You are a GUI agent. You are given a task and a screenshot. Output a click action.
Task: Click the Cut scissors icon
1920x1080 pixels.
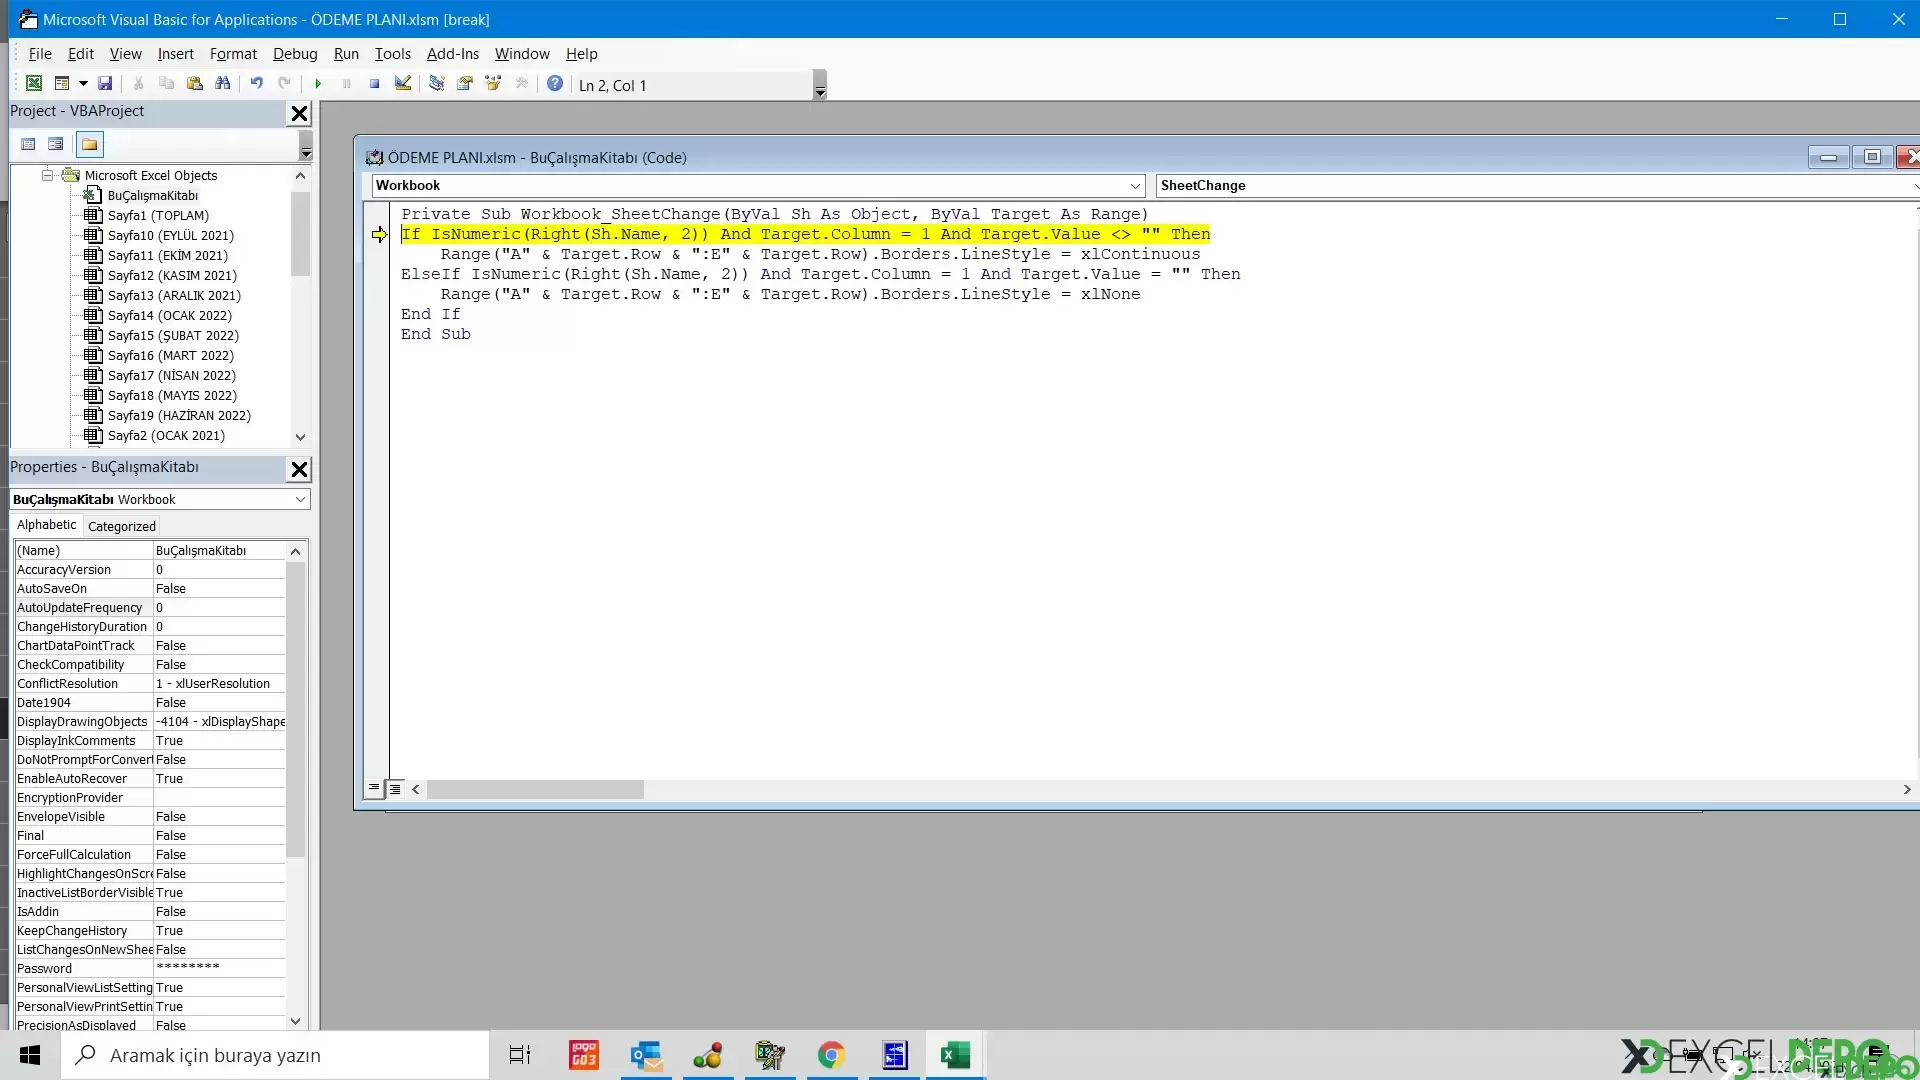tap(139, 84)
